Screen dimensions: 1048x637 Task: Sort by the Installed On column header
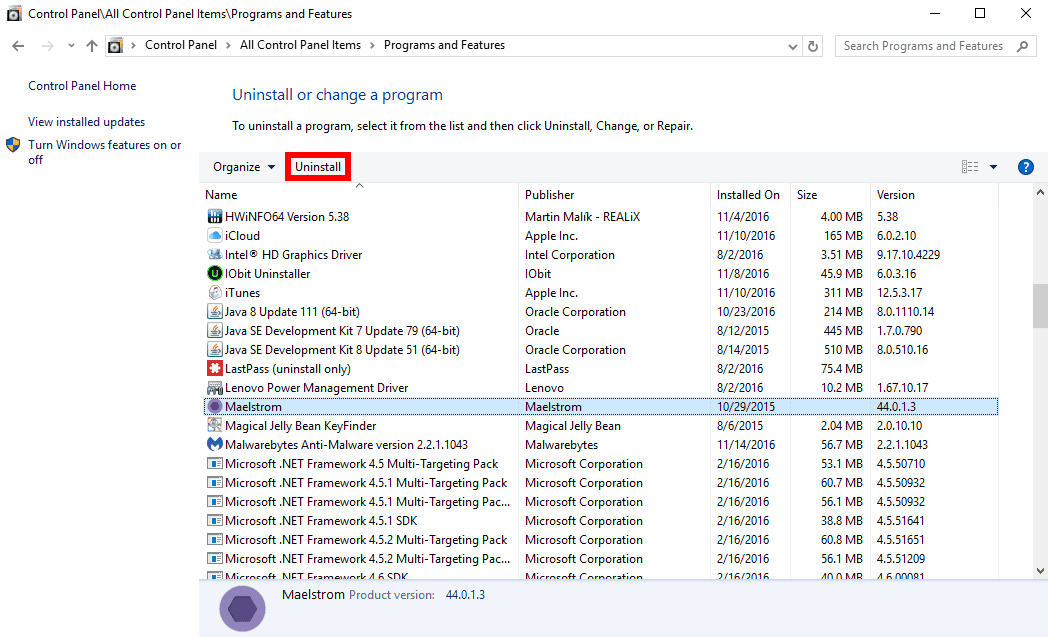click(x=750, y=195)
